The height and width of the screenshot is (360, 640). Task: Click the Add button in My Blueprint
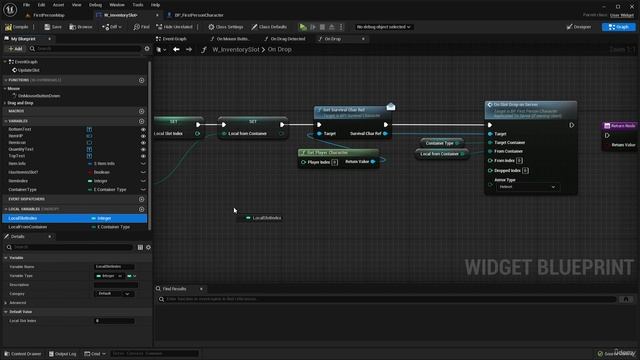pyautogui.click(x=16, y=49)
